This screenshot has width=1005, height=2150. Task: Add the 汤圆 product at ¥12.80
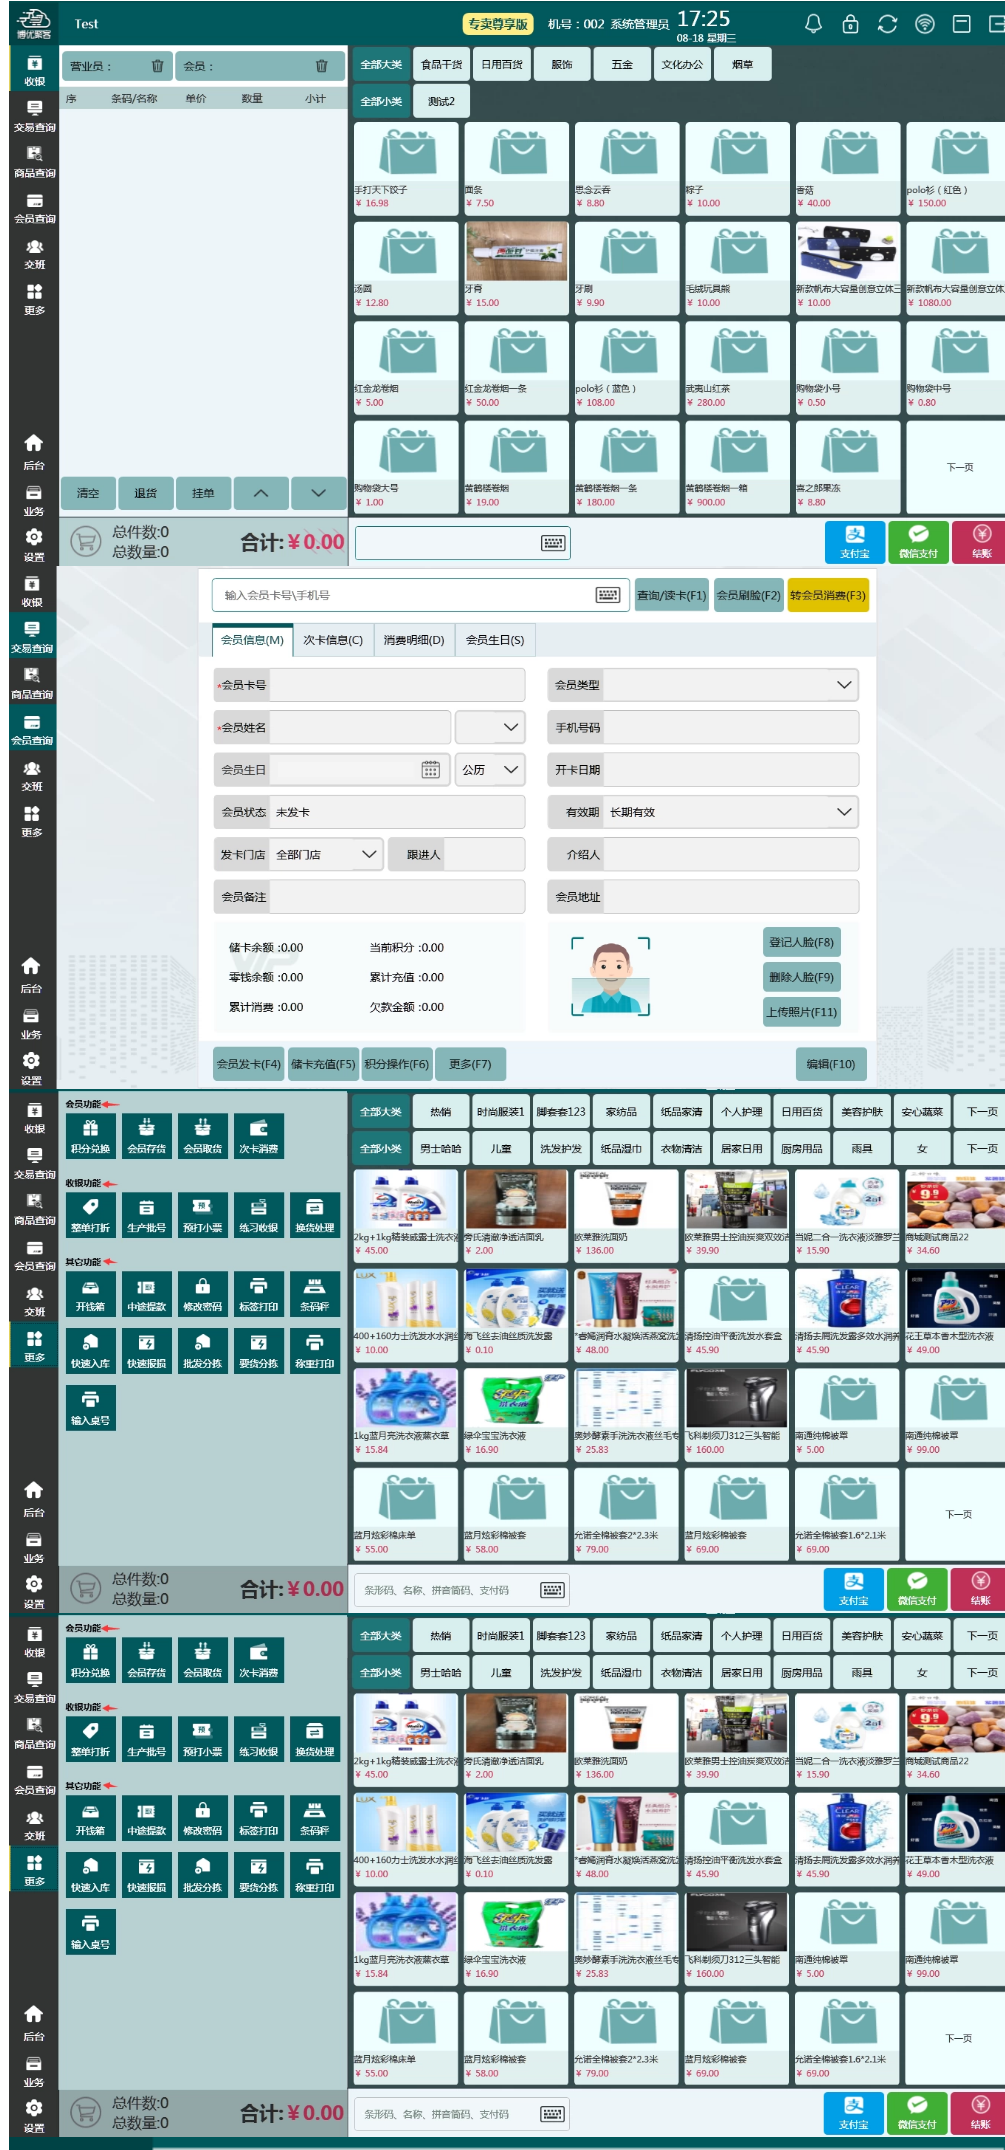tap(406, 267)
